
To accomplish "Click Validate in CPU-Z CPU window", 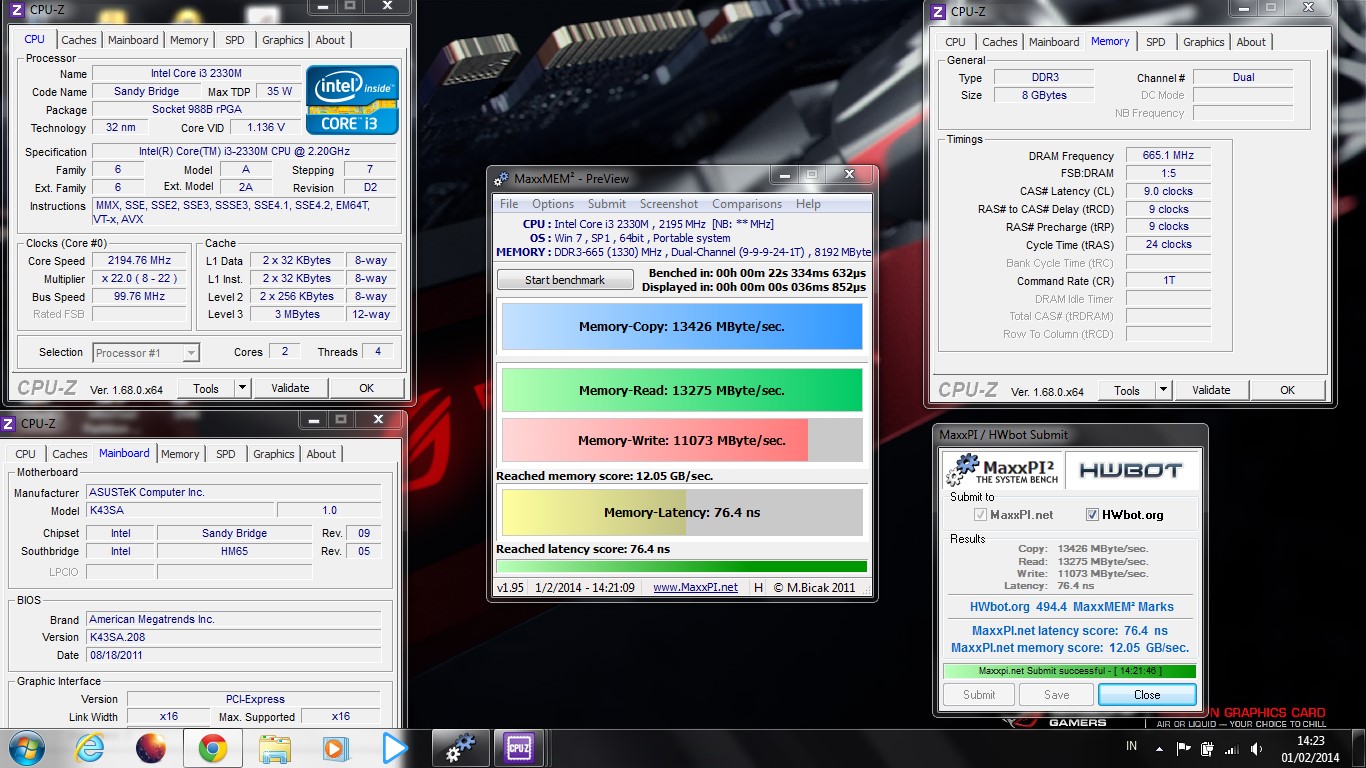I will (x=290, y=388).
